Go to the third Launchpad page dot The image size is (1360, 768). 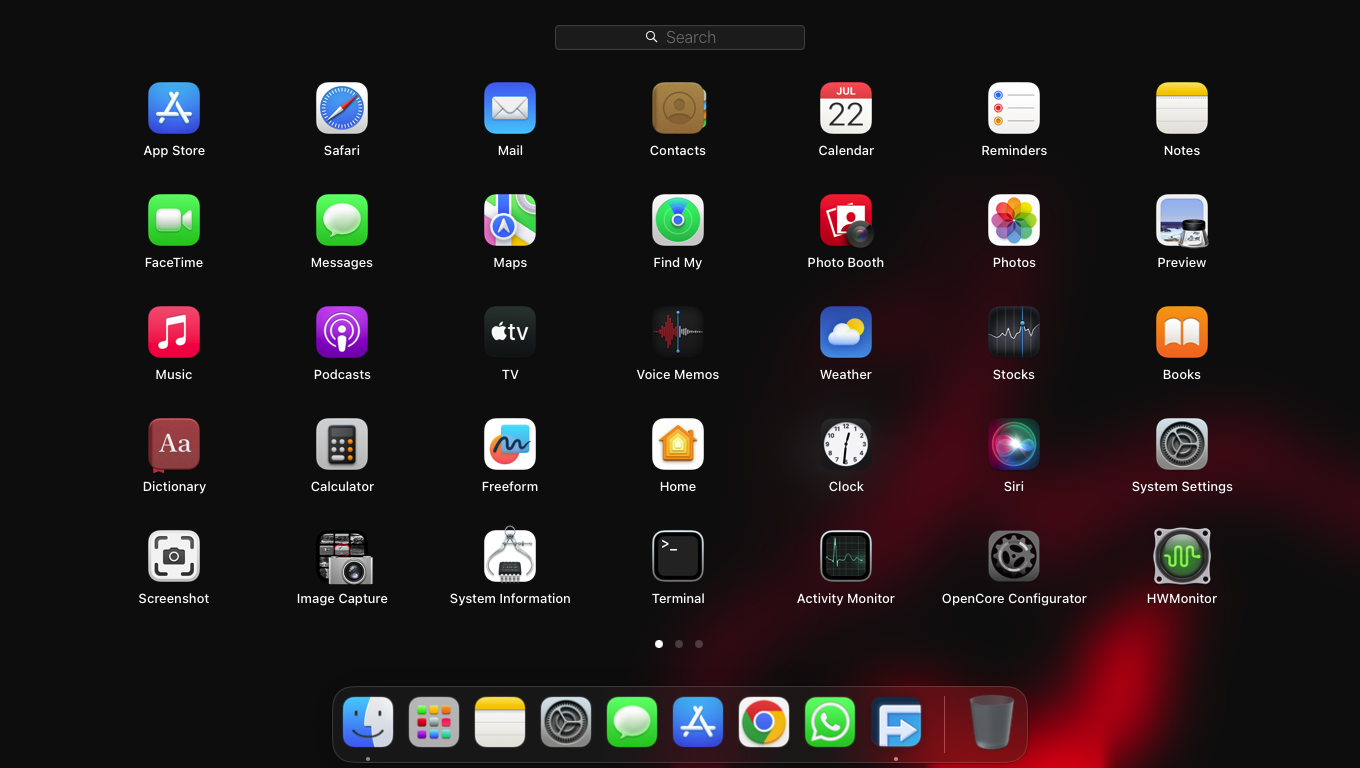point(699,644)
